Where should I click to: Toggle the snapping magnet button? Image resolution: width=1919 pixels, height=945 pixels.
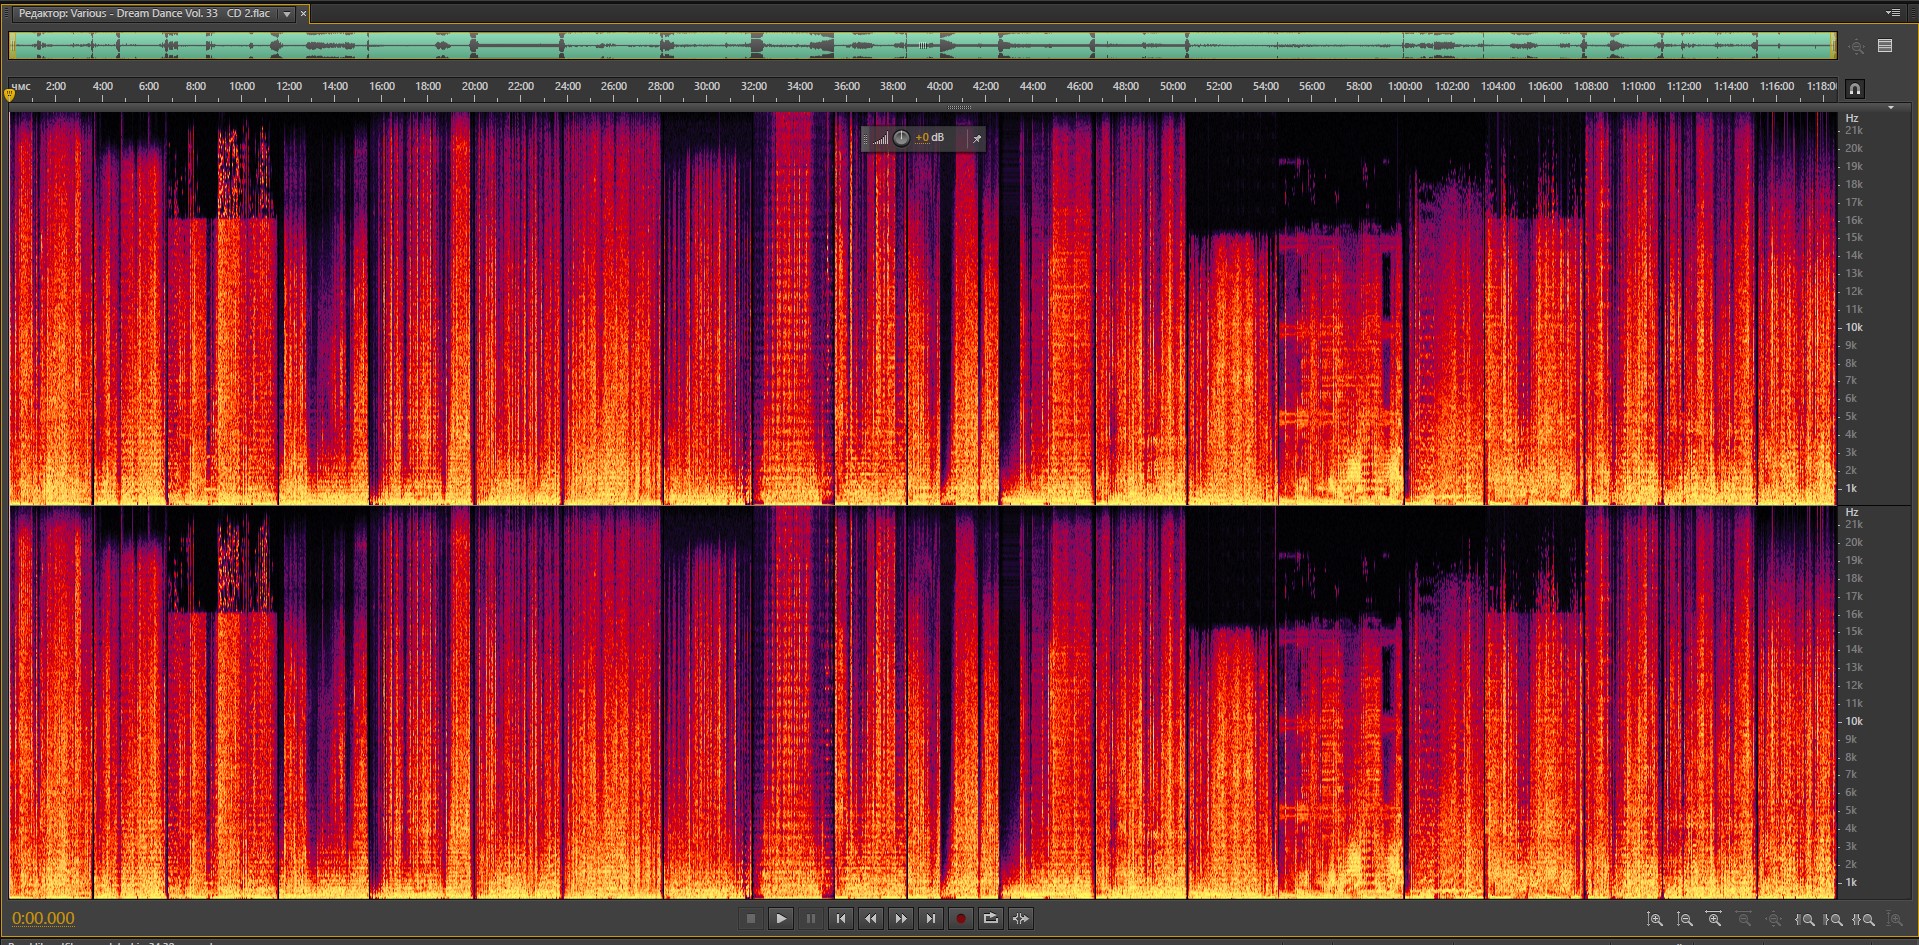tap(1855, 89)
